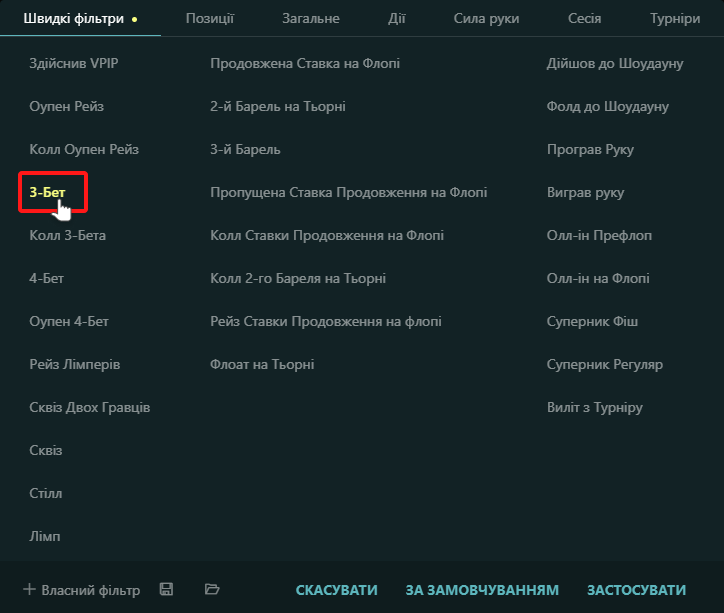Choose Колл 2-го Бареля на Тьорні
This screenshot has width=724, height=613.
pos(298,278)
